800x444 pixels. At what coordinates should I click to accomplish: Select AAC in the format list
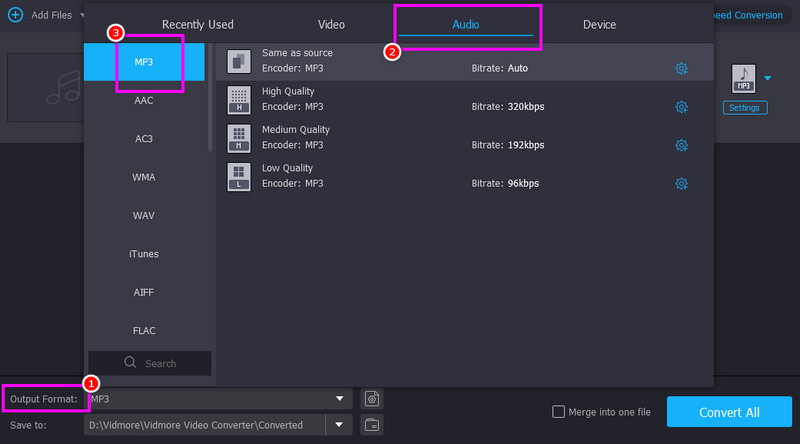coord(144,100)
